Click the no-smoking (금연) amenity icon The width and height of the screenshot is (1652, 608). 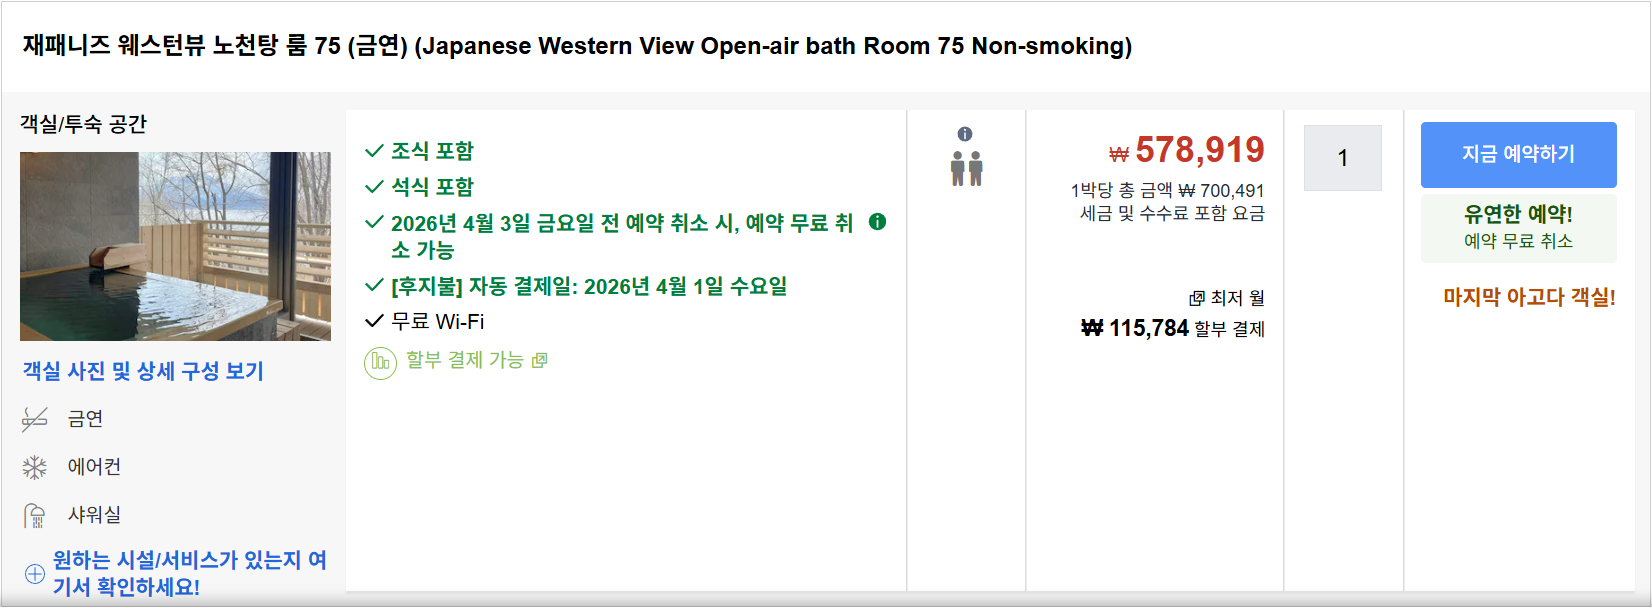pyautogui.click(x=33, y=419)
